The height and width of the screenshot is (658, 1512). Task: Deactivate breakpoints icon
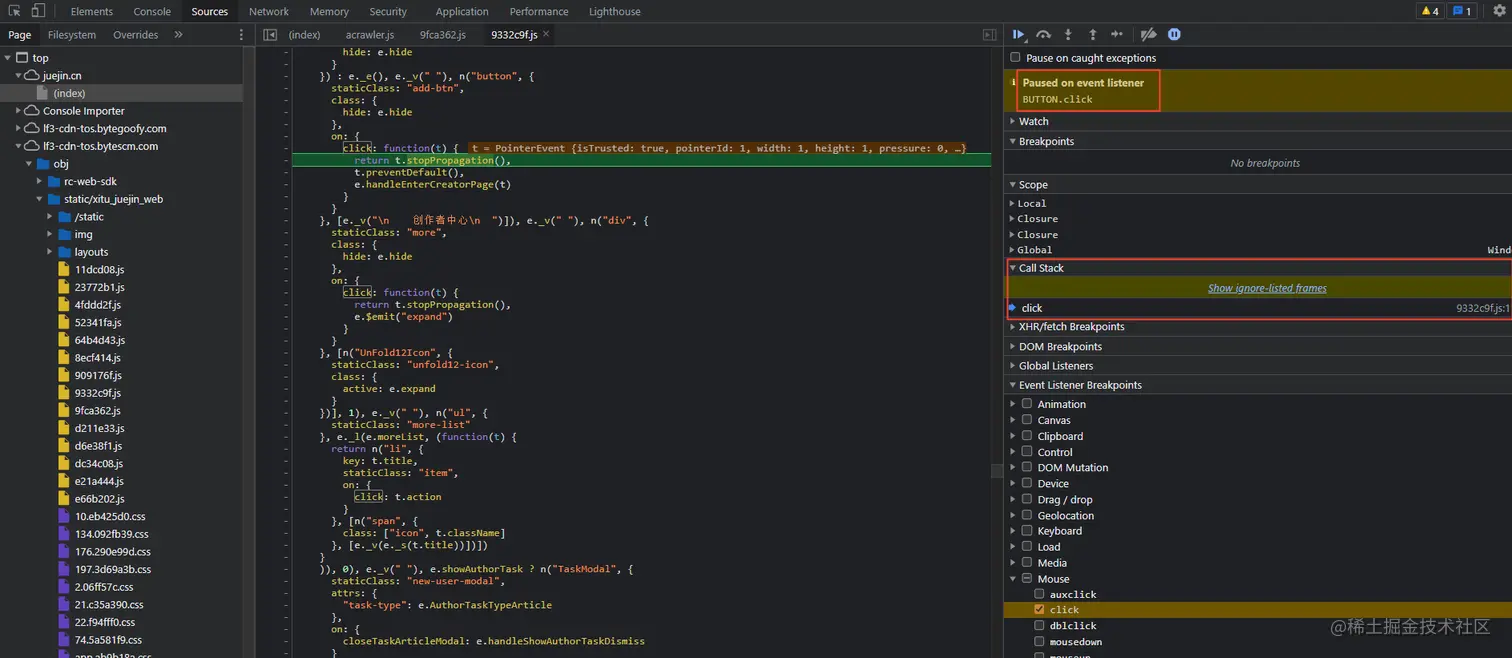click(x=1148, y=35)
